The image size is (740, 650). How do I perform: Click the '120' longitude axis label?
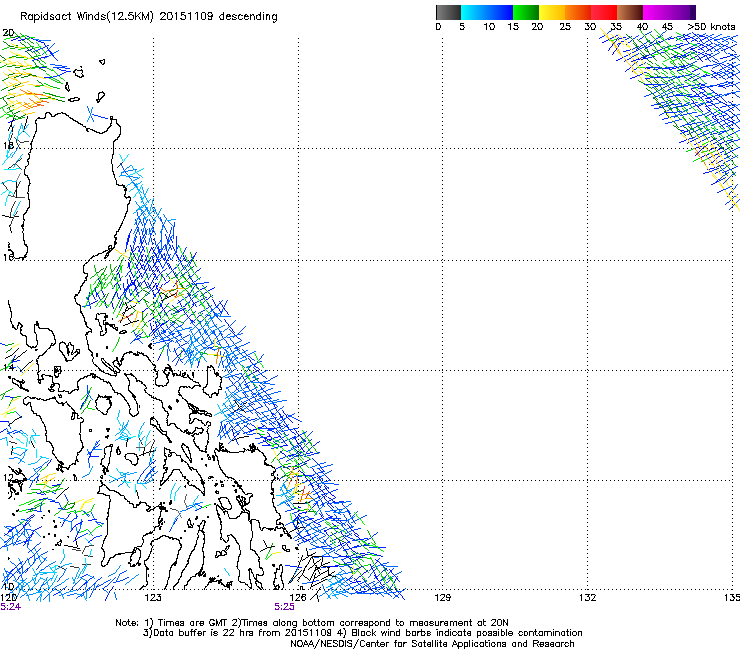click(x=8, y=598)
